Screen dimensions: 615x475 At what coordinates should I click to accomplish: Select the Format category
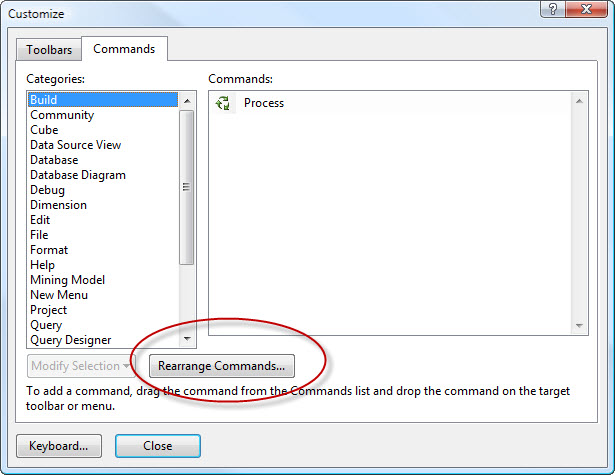click(x=103, y=250)
